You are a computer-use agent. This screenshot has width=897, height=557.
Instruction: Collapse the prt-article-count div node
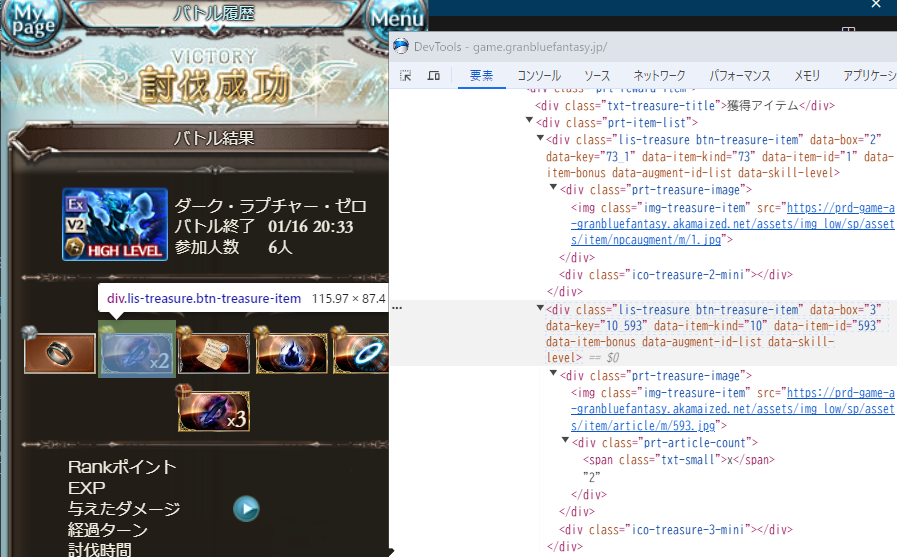coord(565,440)
